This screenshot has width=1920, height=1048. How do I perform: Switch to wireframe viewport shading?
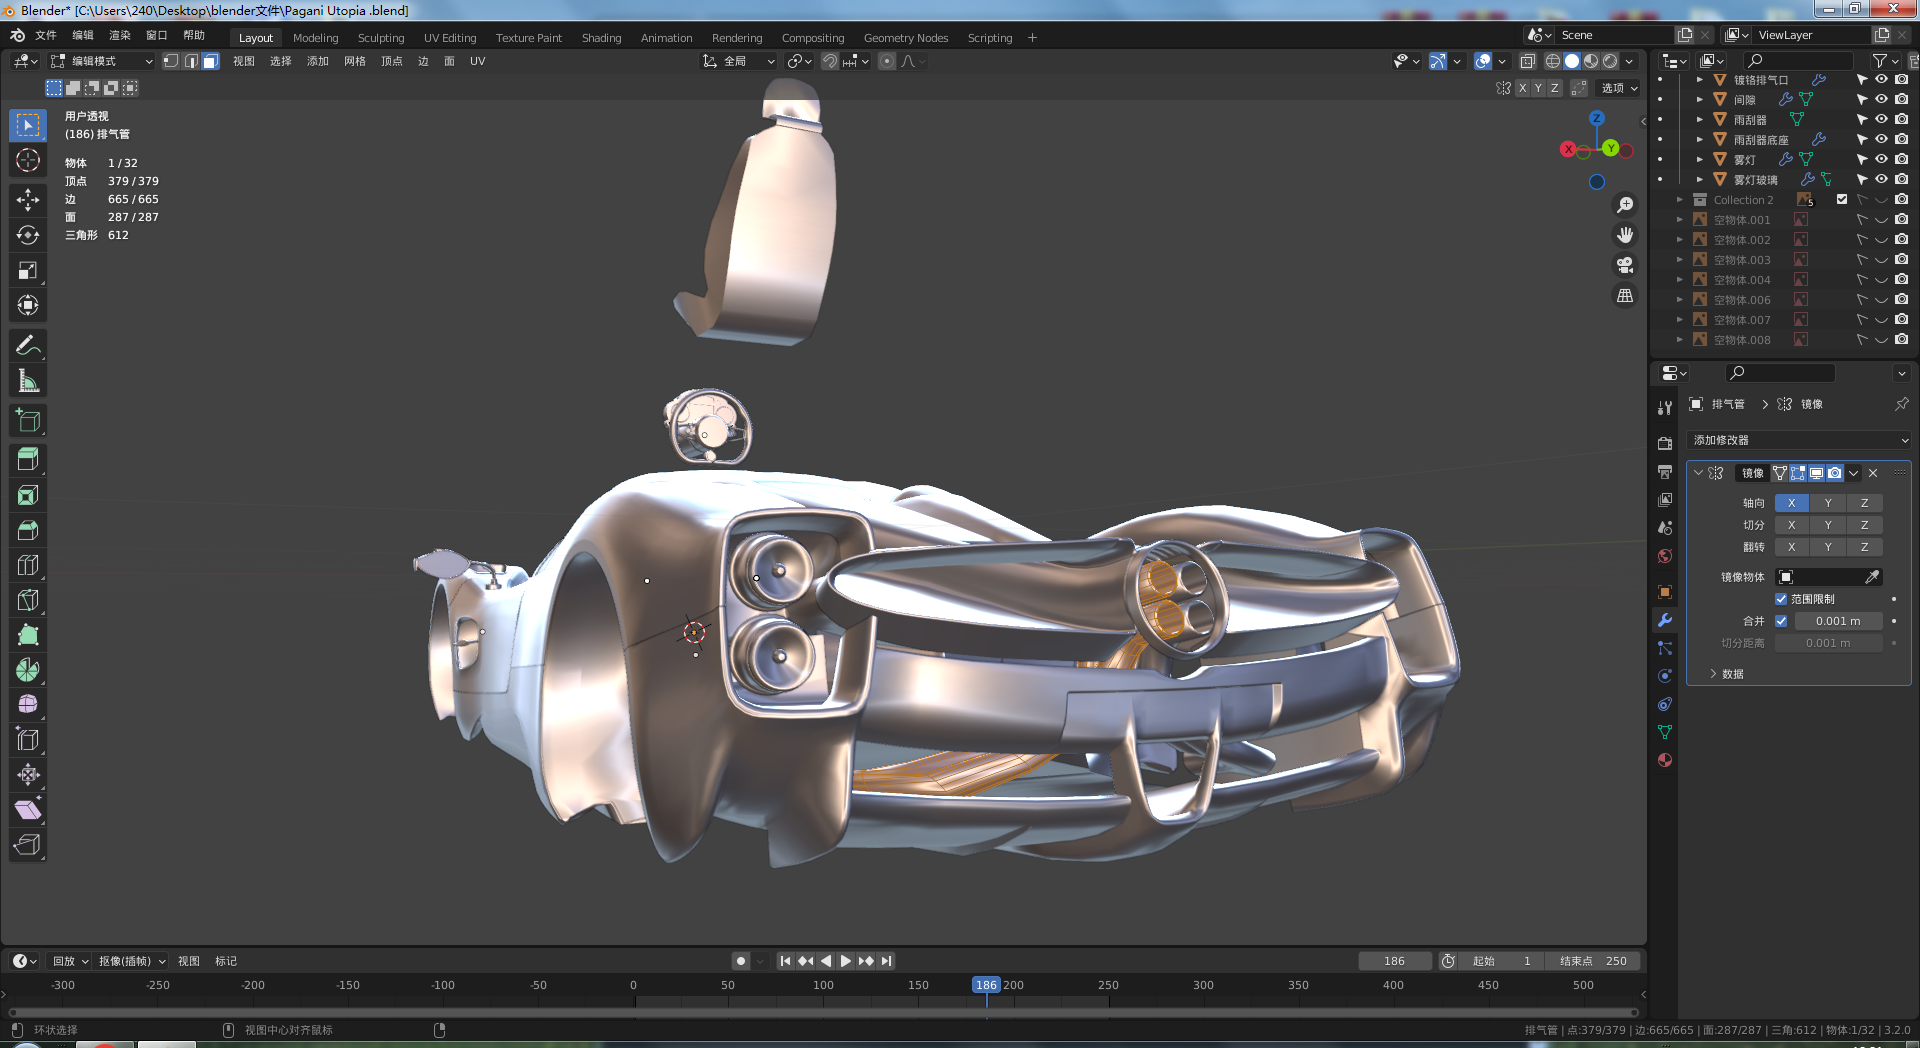click(x=1553, y=61)
